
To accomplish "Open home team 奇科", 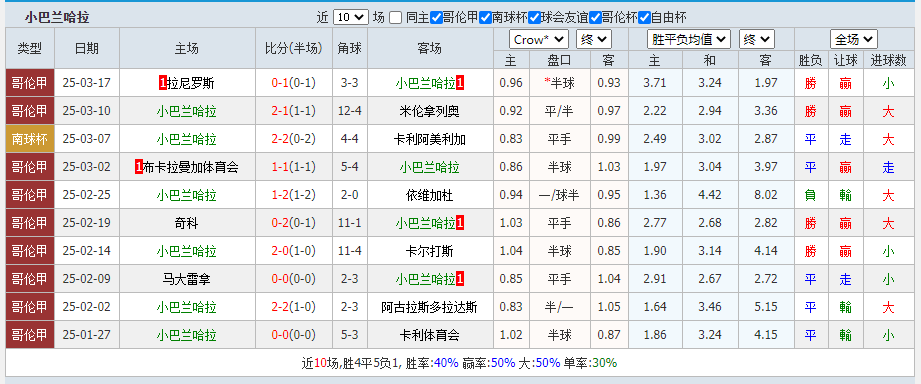I will click(x=187, y=223).
